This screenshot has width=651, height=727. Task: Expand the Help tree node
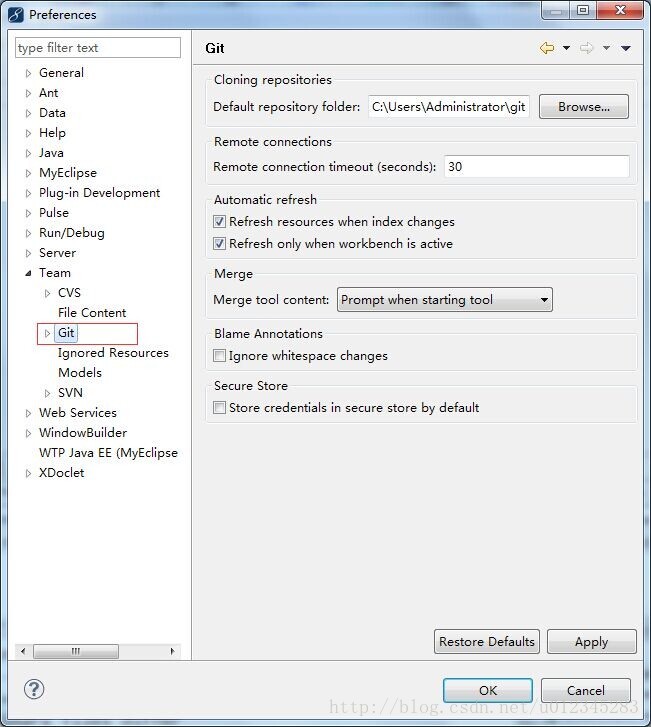tap(28, 133)
